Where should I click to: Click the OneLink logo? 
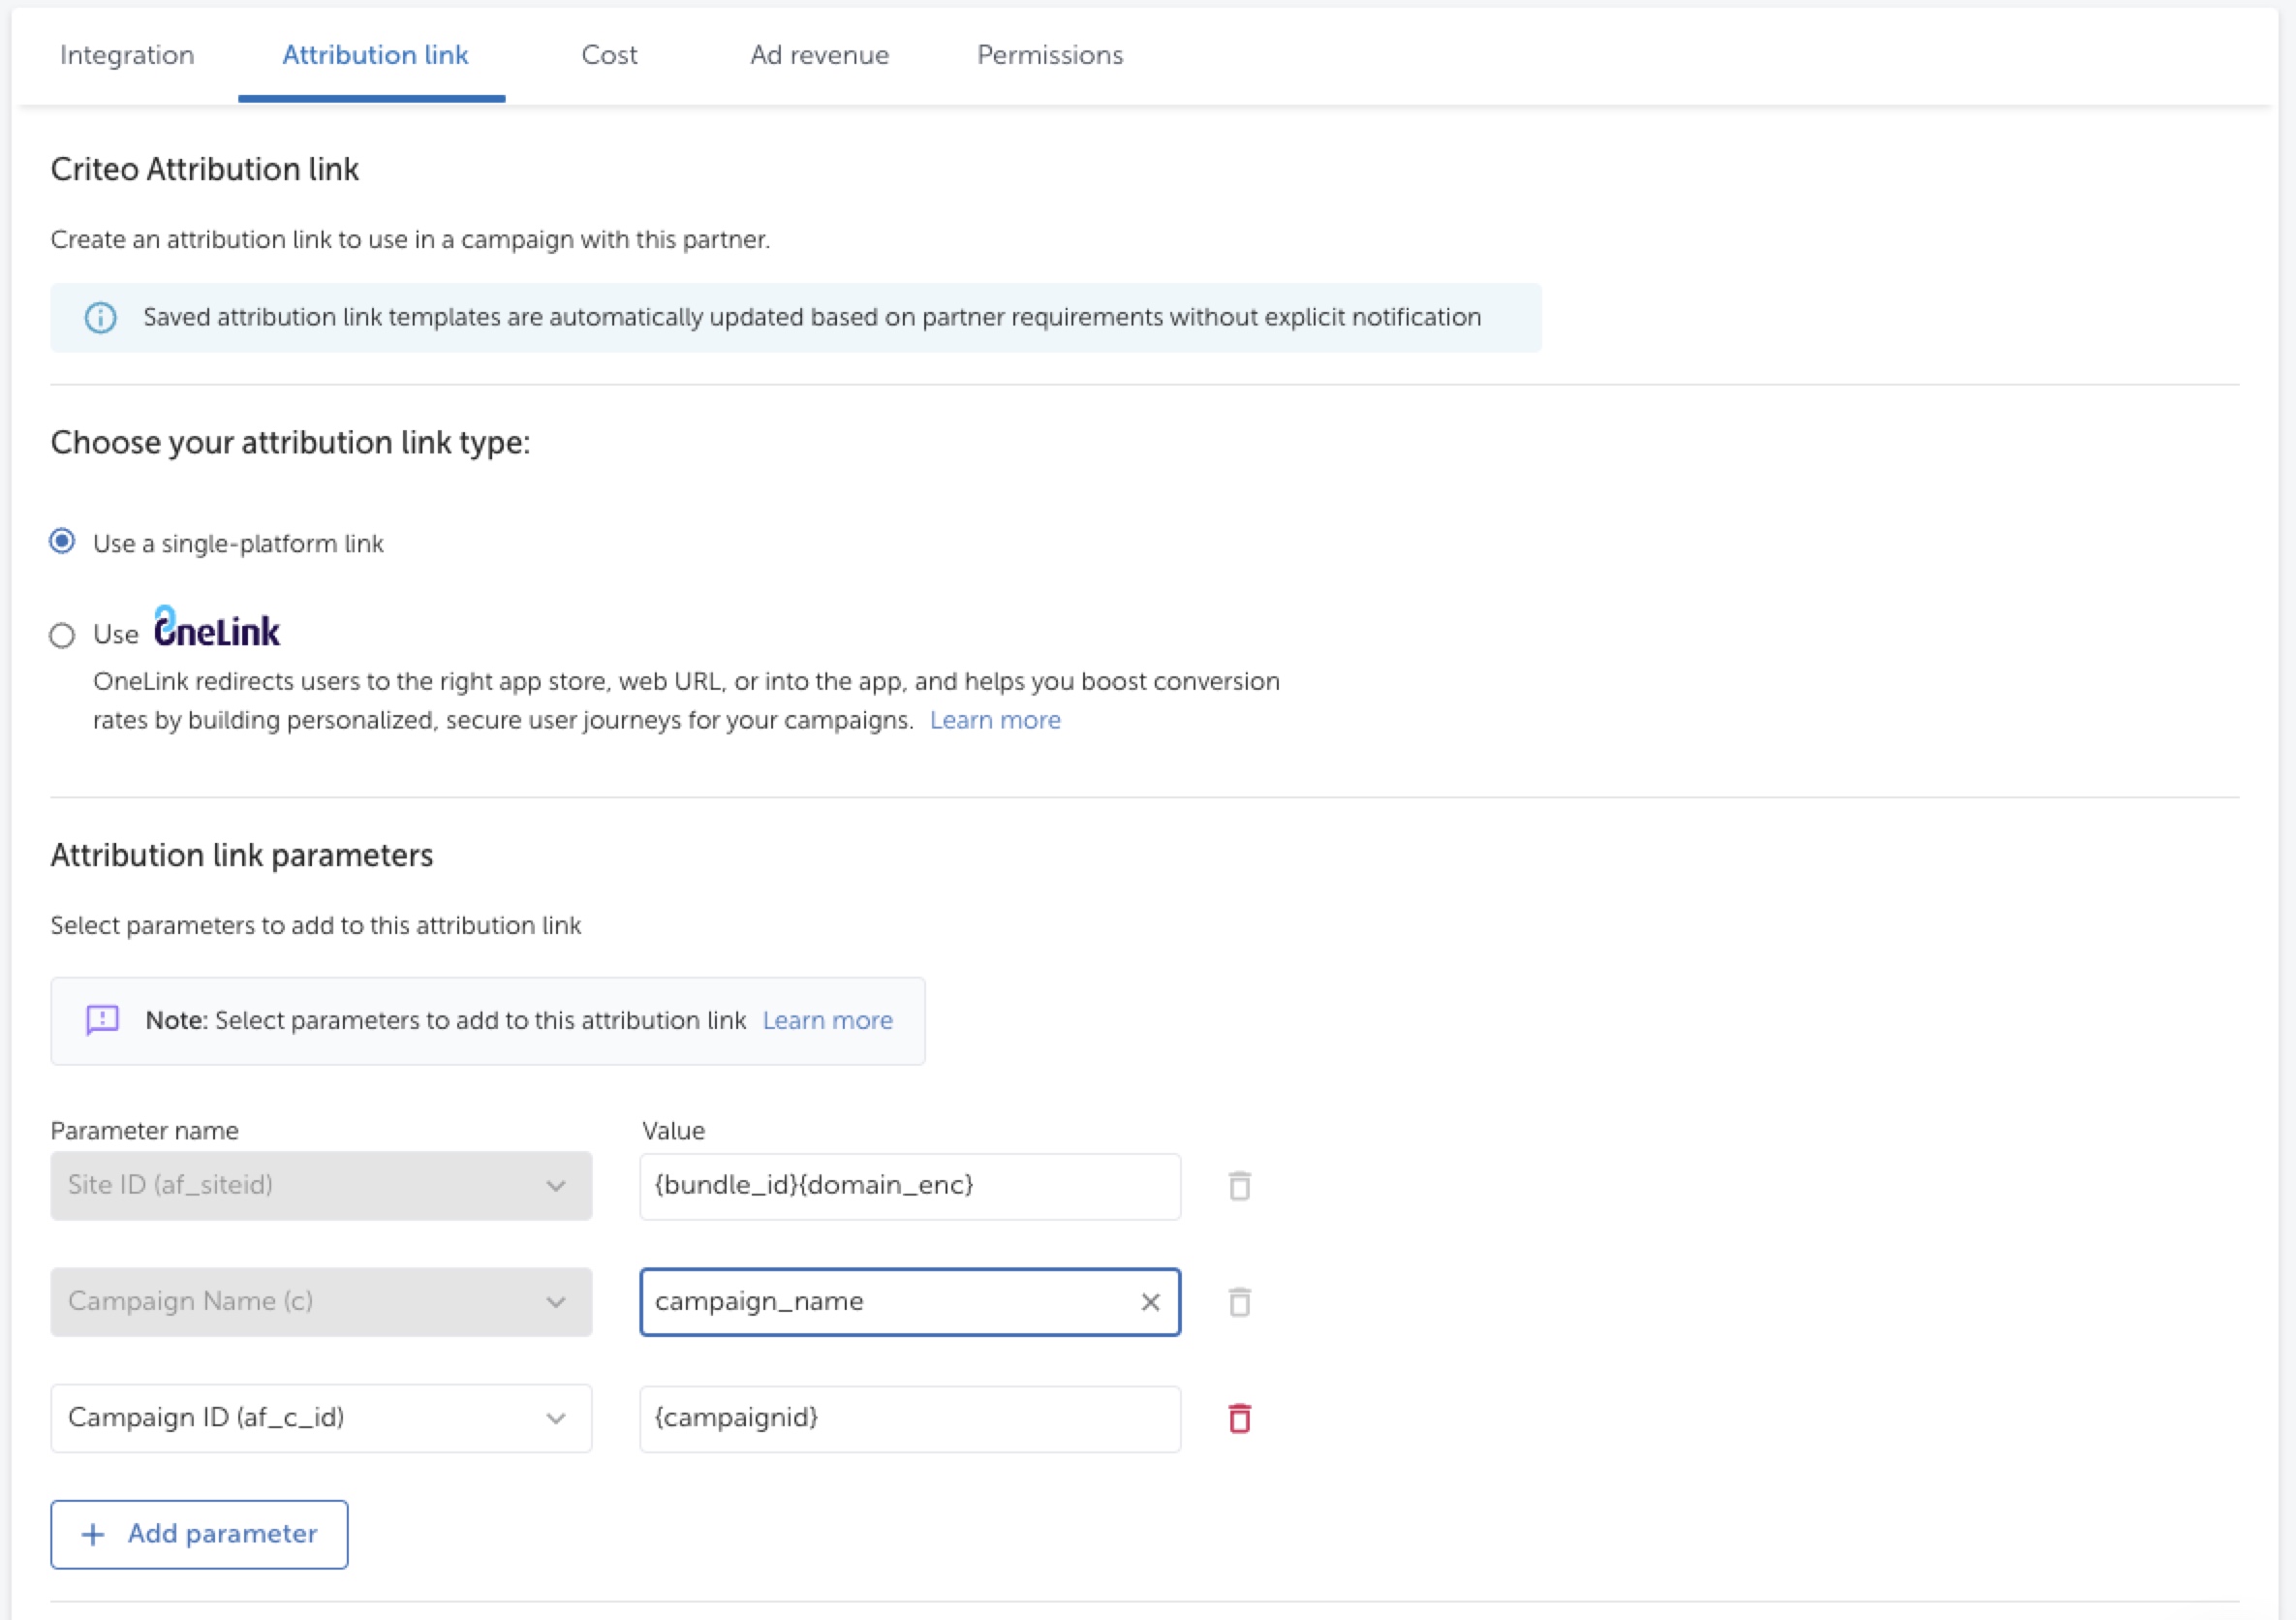217,627
